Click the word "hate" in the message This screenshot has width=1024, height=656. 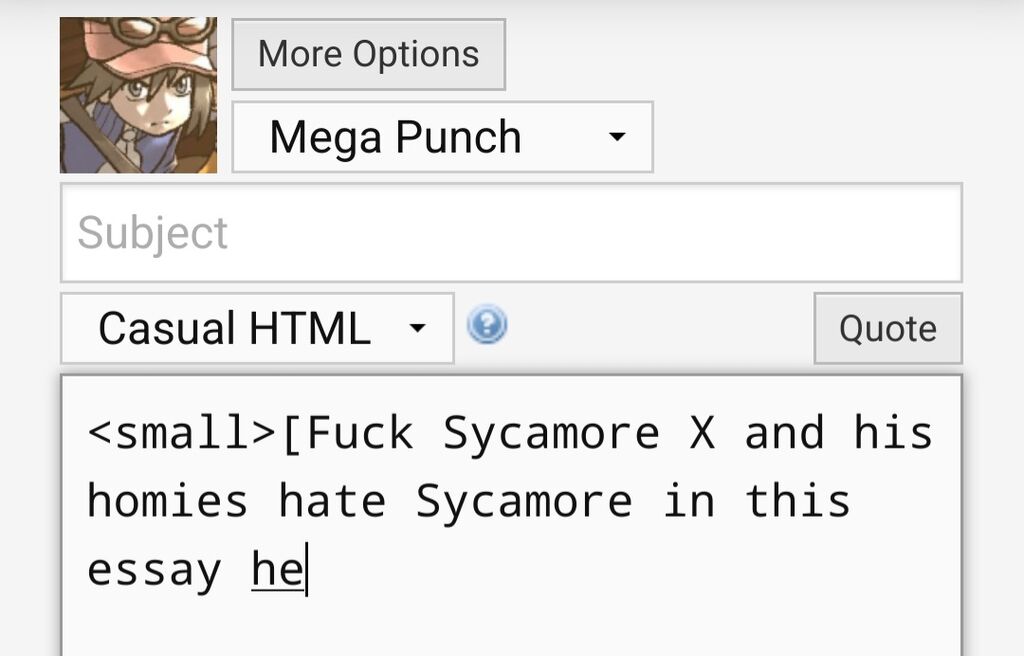point(332,501)
